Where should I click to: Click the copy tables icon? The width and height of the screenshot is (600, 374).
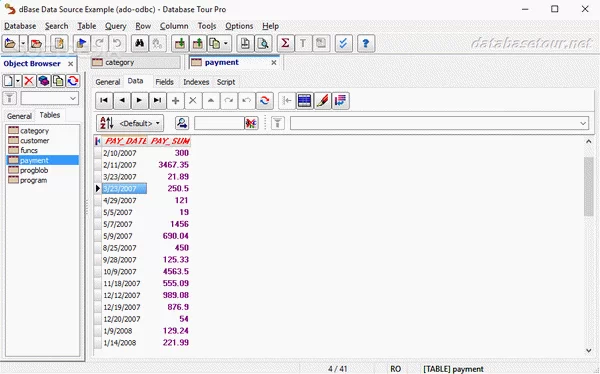click(x=215, y=43)
